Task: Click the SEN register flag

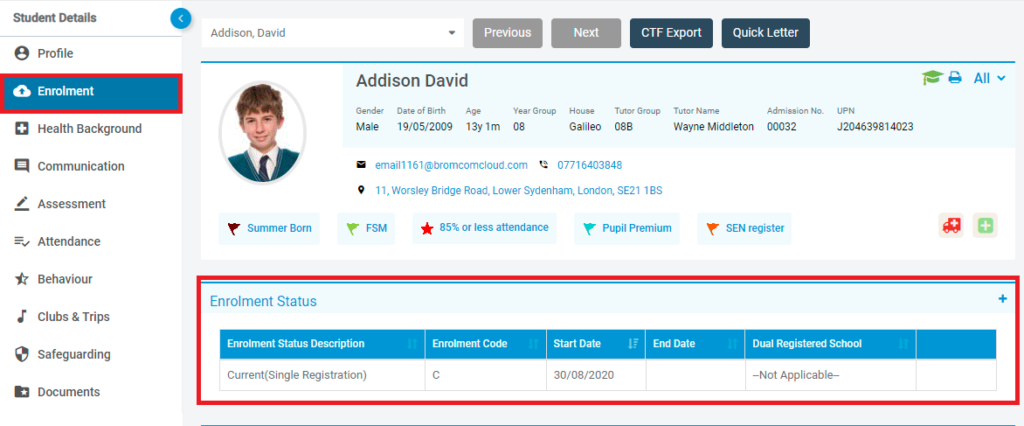Action: click(744, 229)
